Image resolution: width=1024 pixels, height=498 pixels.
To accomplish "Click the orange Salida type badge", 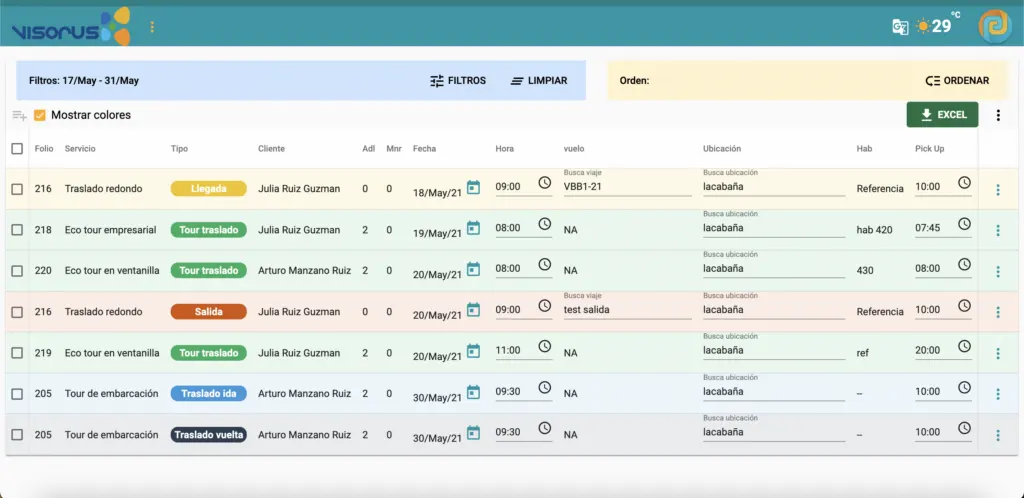I will 208,312.
